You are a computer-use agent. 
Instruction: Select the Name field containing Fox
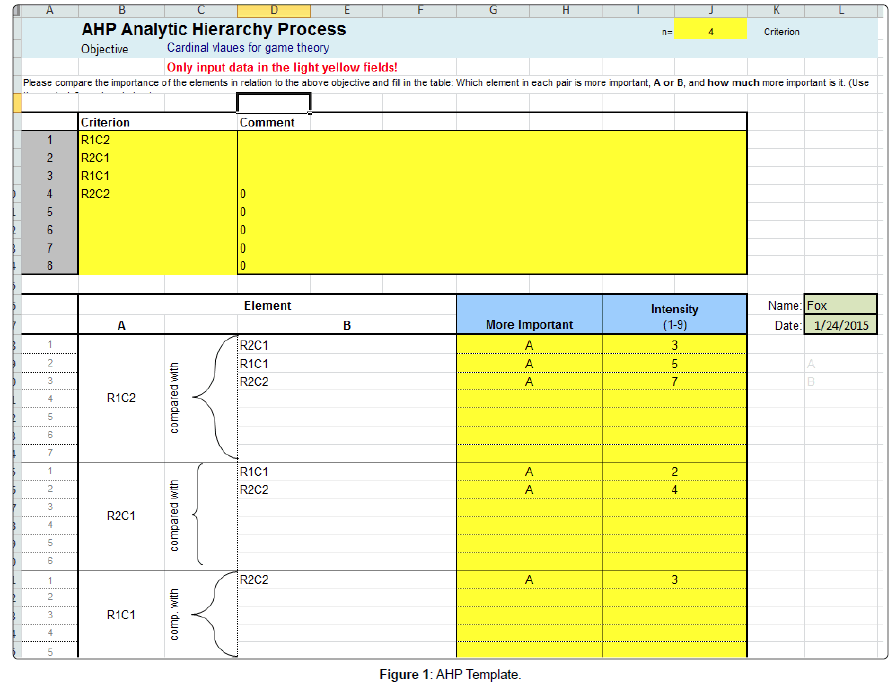840,306
